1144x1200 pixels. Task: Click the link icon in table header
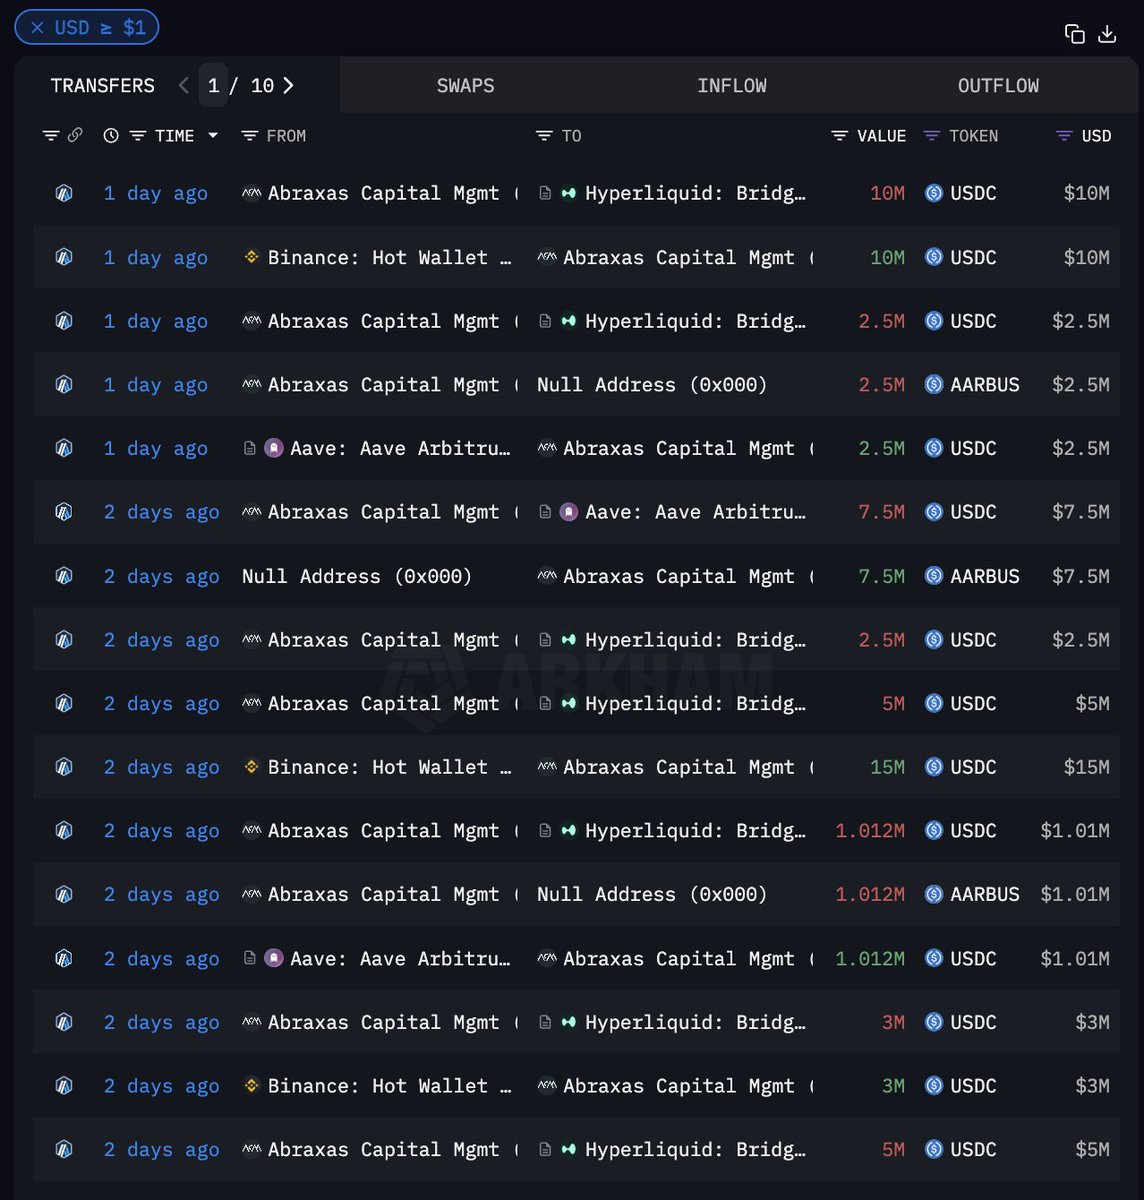click(75, 135)
